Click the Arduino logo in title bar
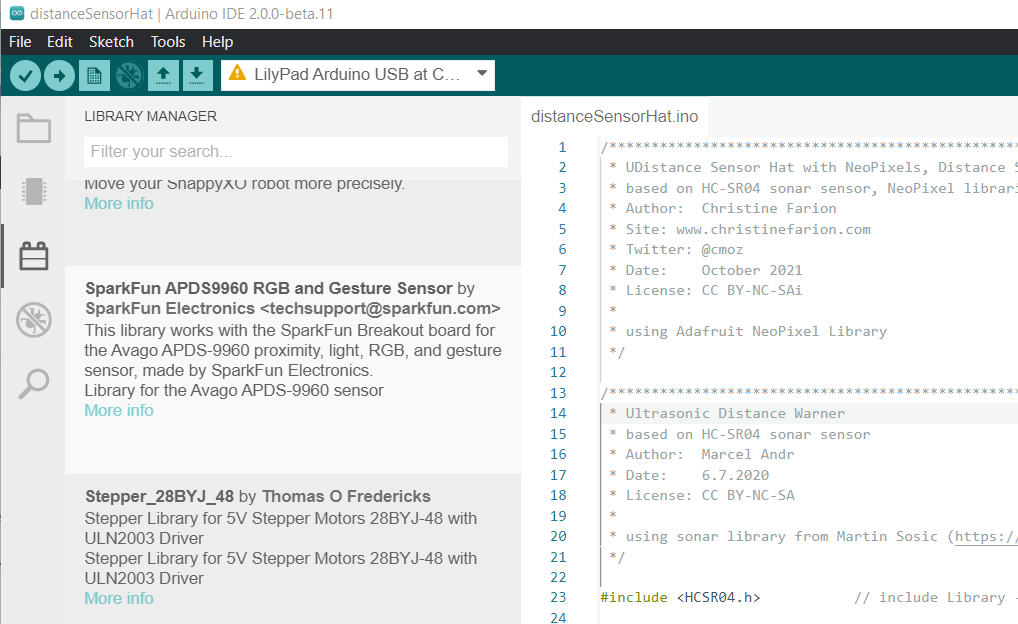 pyautogui.click(x=17, y=14)
